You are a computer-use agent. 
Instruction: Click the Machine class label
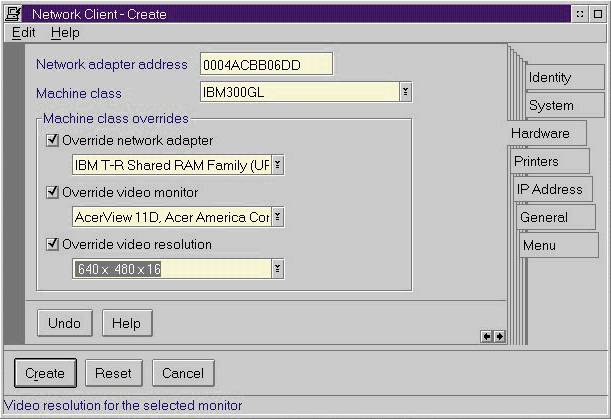pyautogui.click(x=79, y=93)
